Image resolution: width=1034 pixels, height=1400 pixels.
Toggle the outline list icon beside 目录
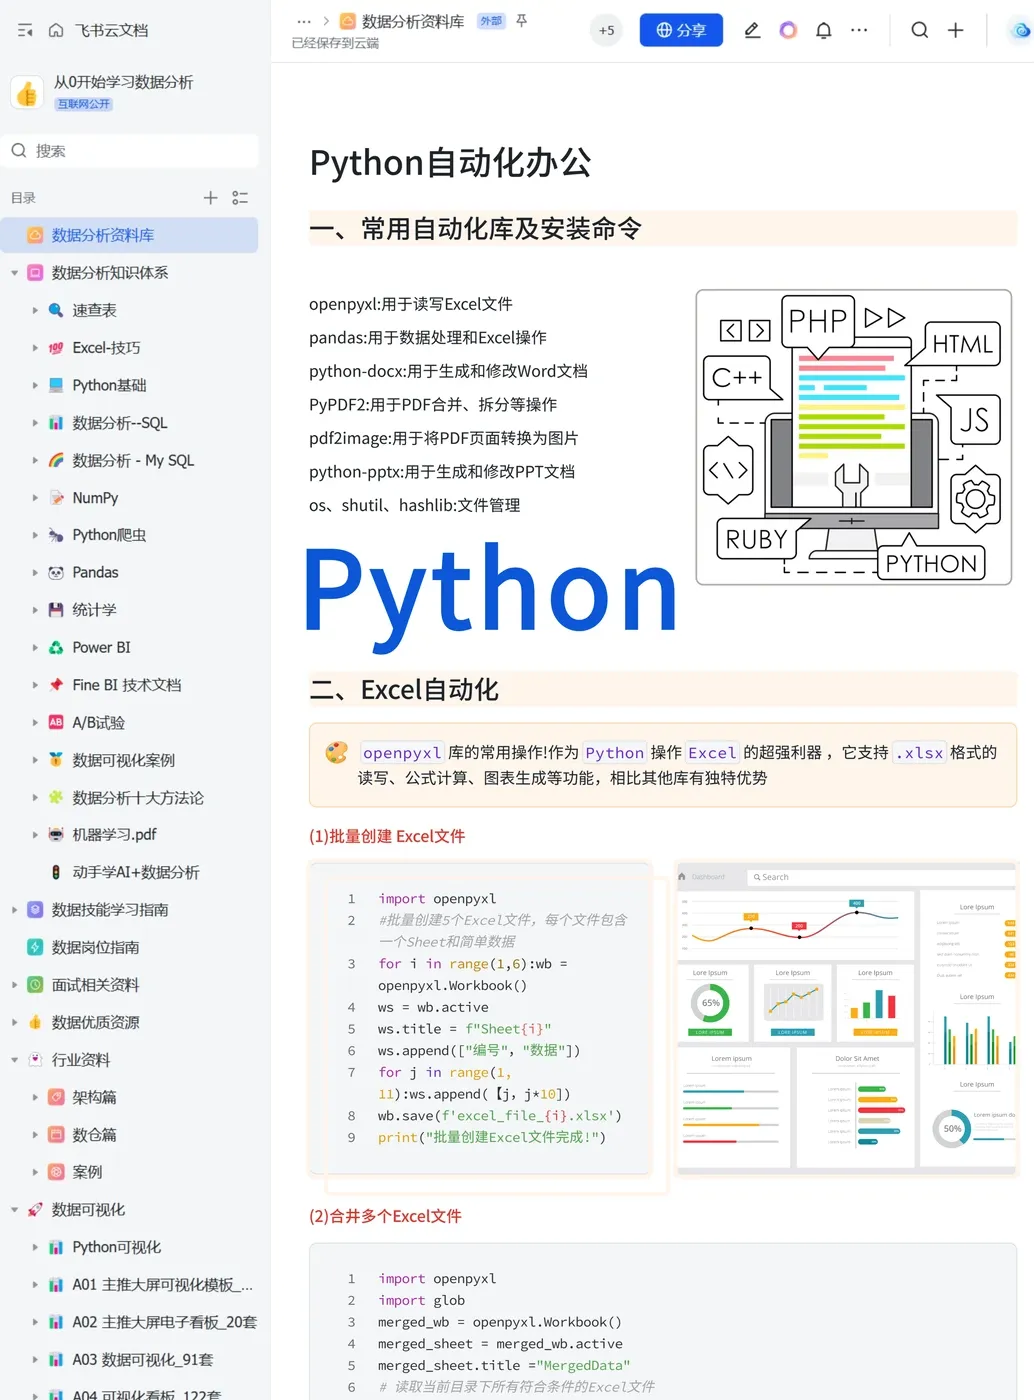point(240,198)
